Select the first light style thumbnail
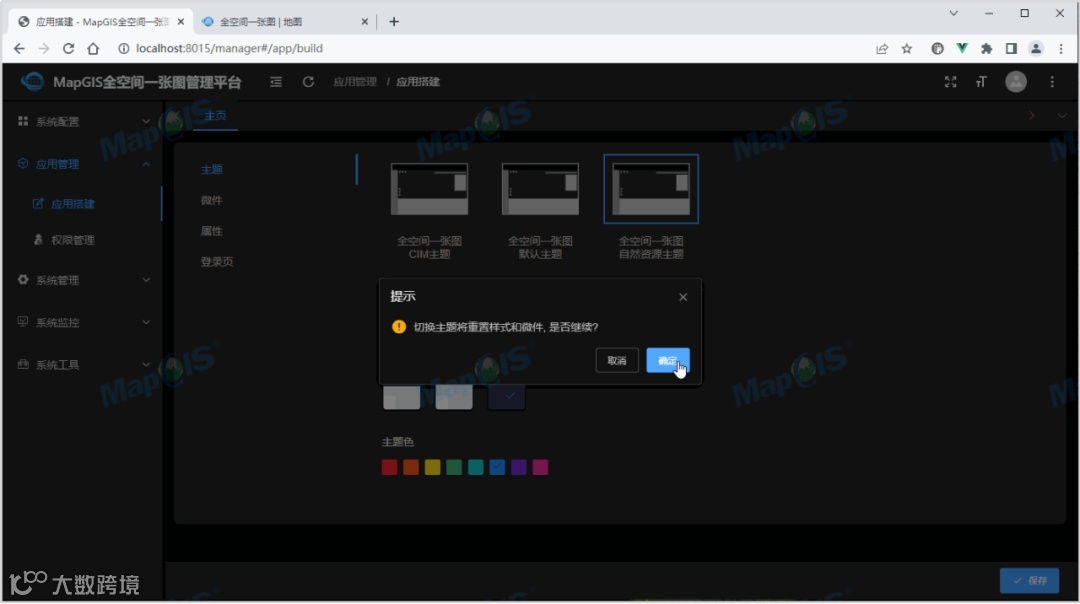Image resolution: width=1080 pixels, height=604 pixels. tap(402, 397)
